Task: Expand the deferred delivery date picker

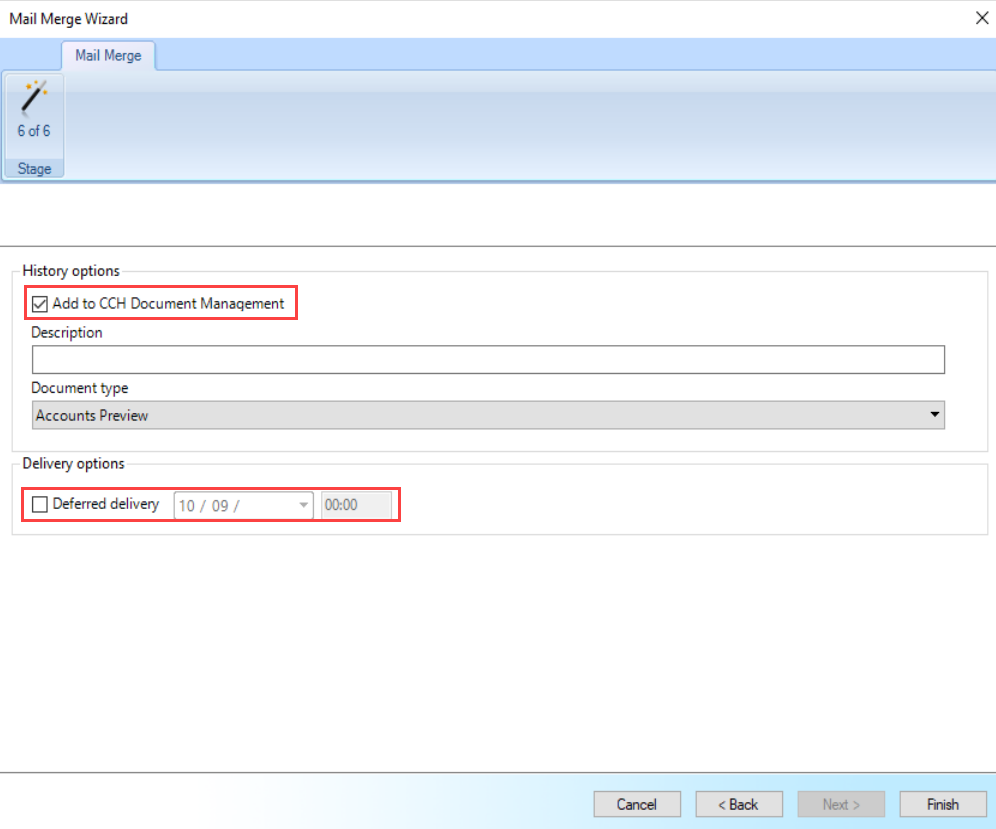Action: coord(304,506)
